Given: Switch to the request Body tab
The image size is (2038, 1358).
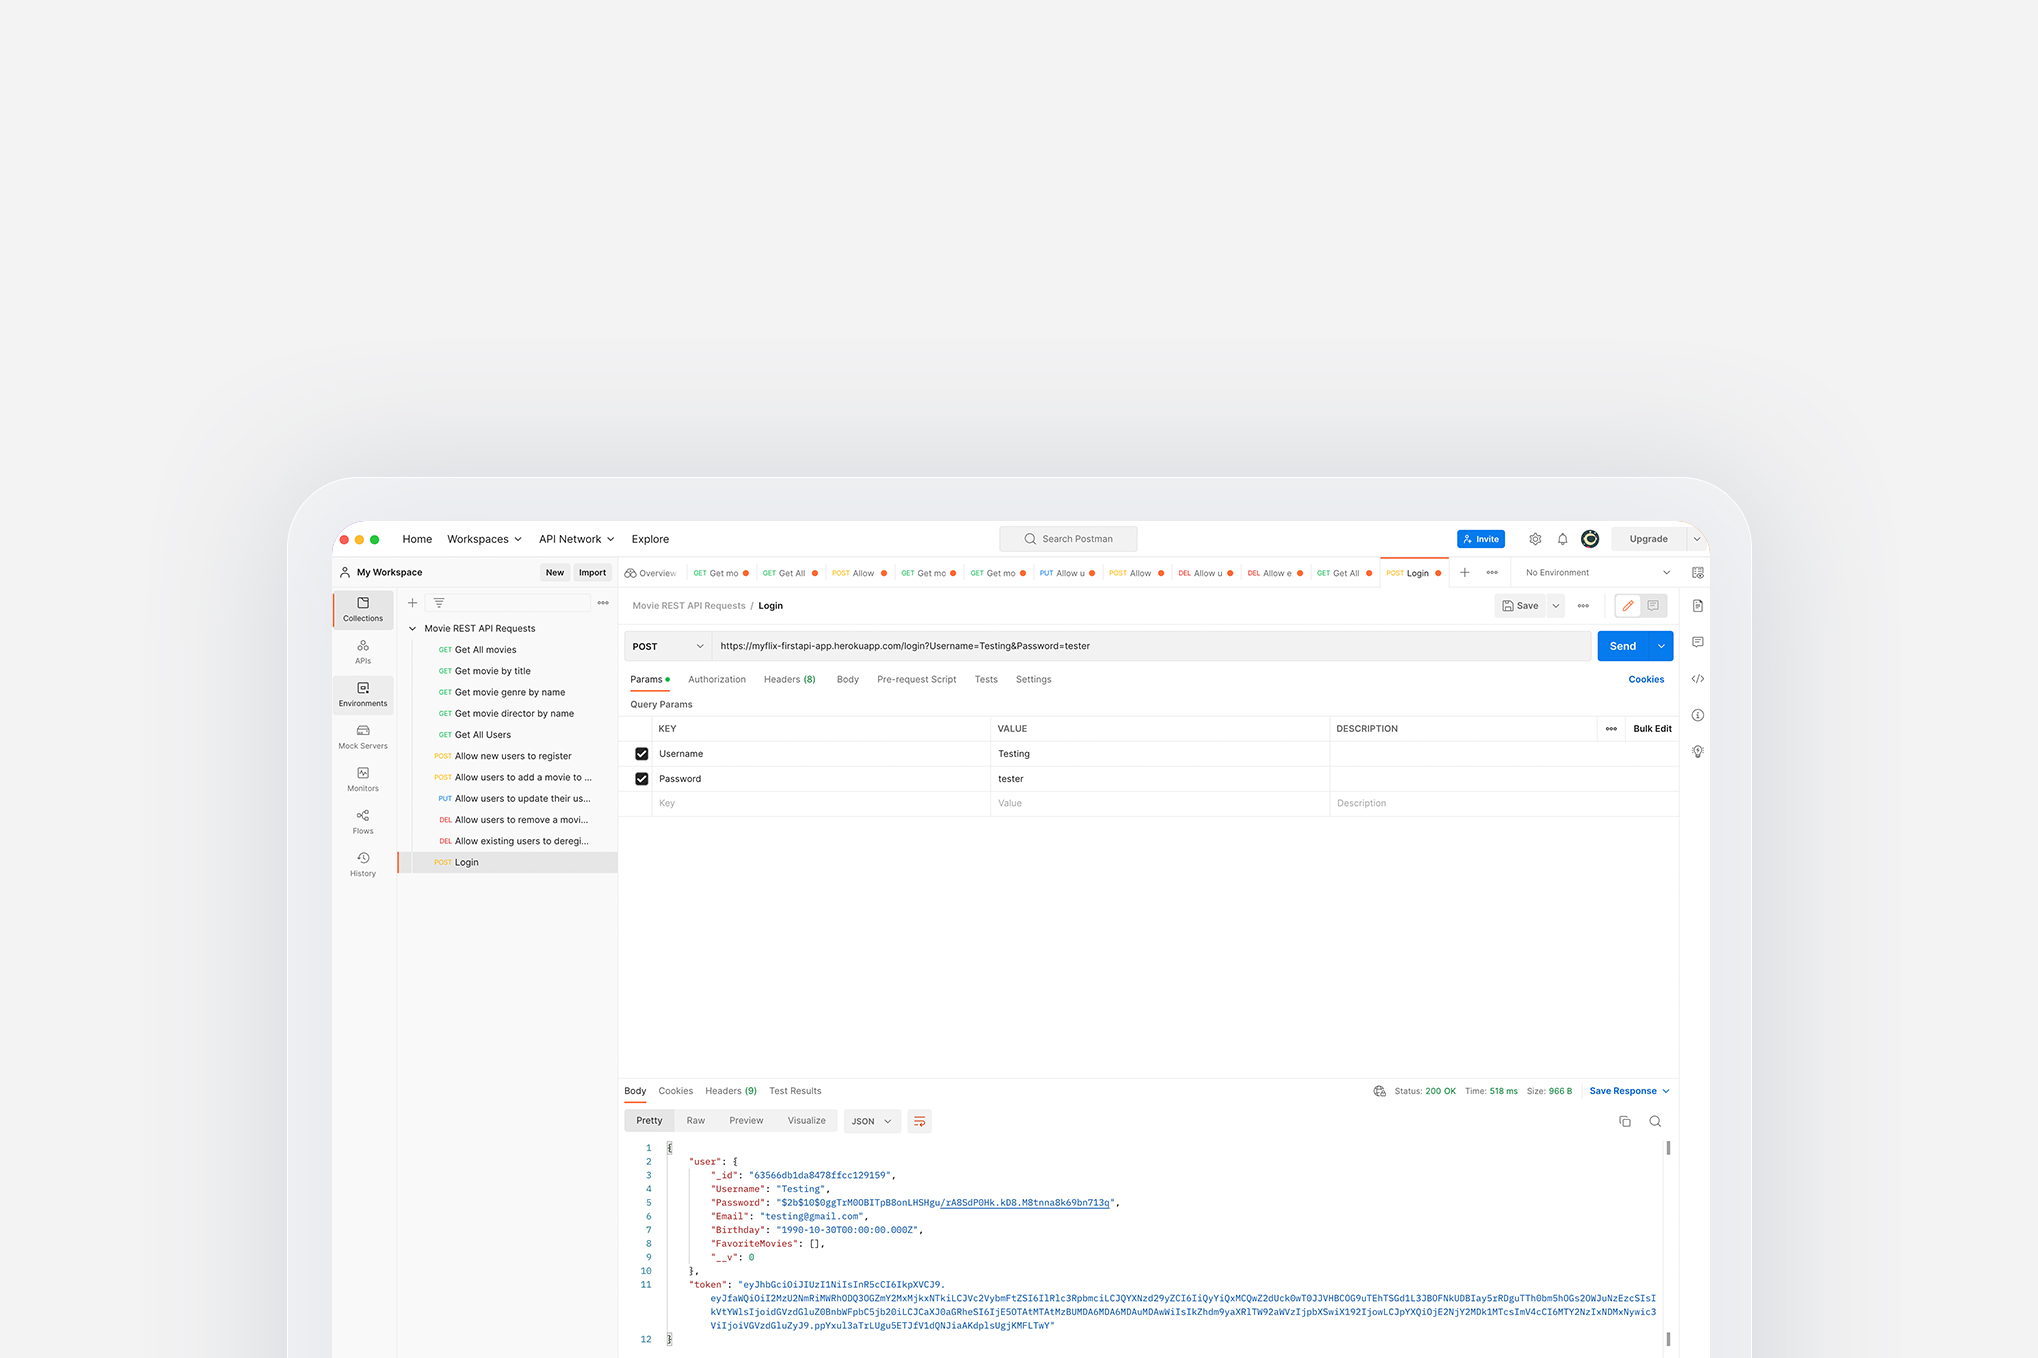Looking at the screenshot, I should [x=848, y=679].
